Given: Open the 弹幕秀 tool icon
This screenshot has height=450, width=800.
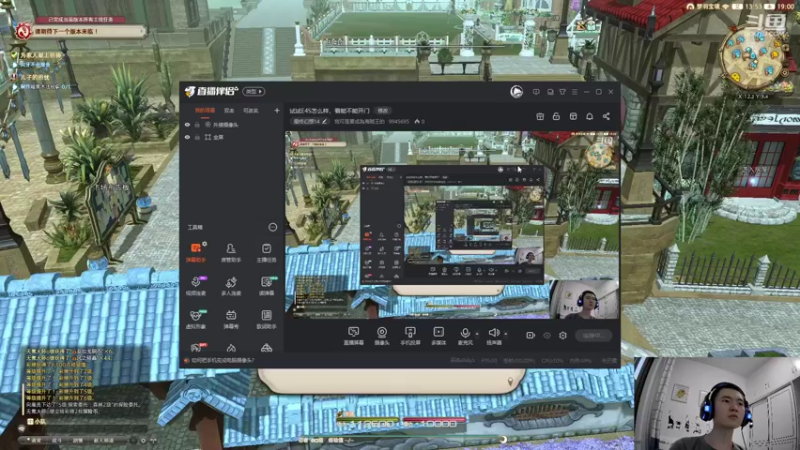Looking at the screenshot, I should click(231, 318).
